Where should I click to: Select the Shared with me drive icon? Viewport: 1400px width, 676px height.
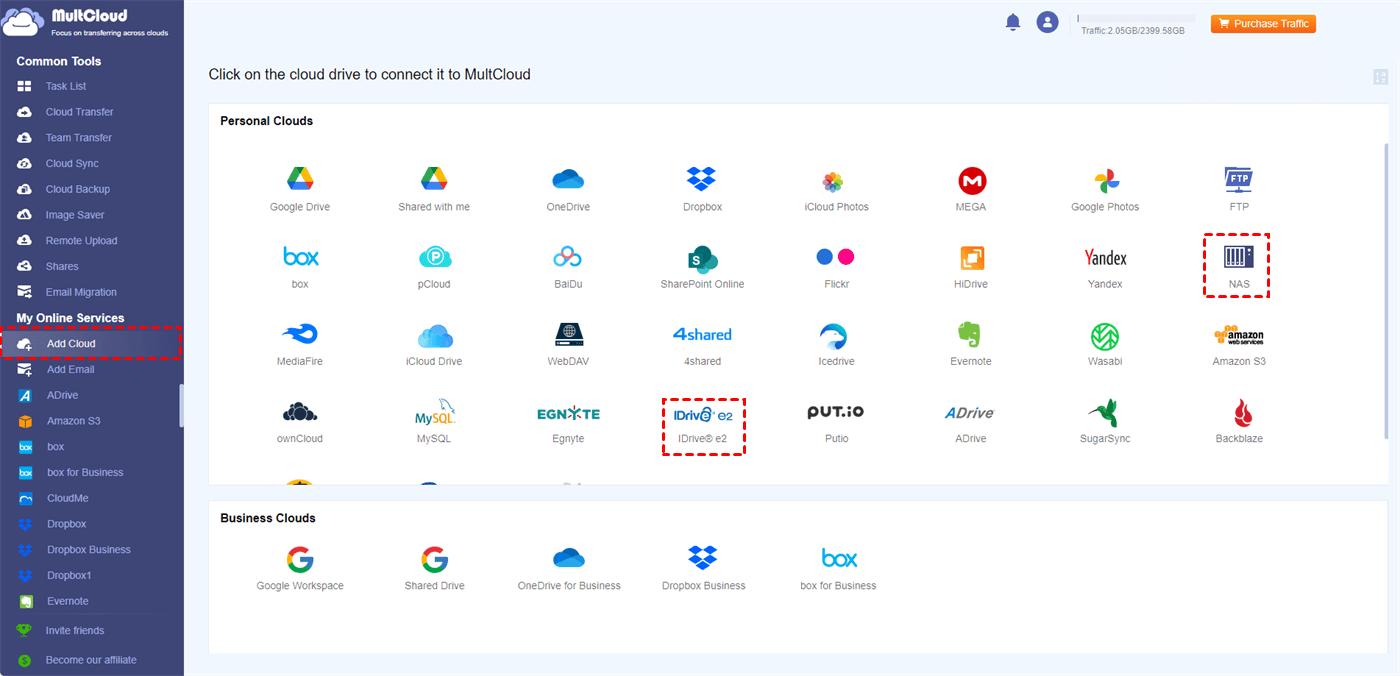pos(433,180)
